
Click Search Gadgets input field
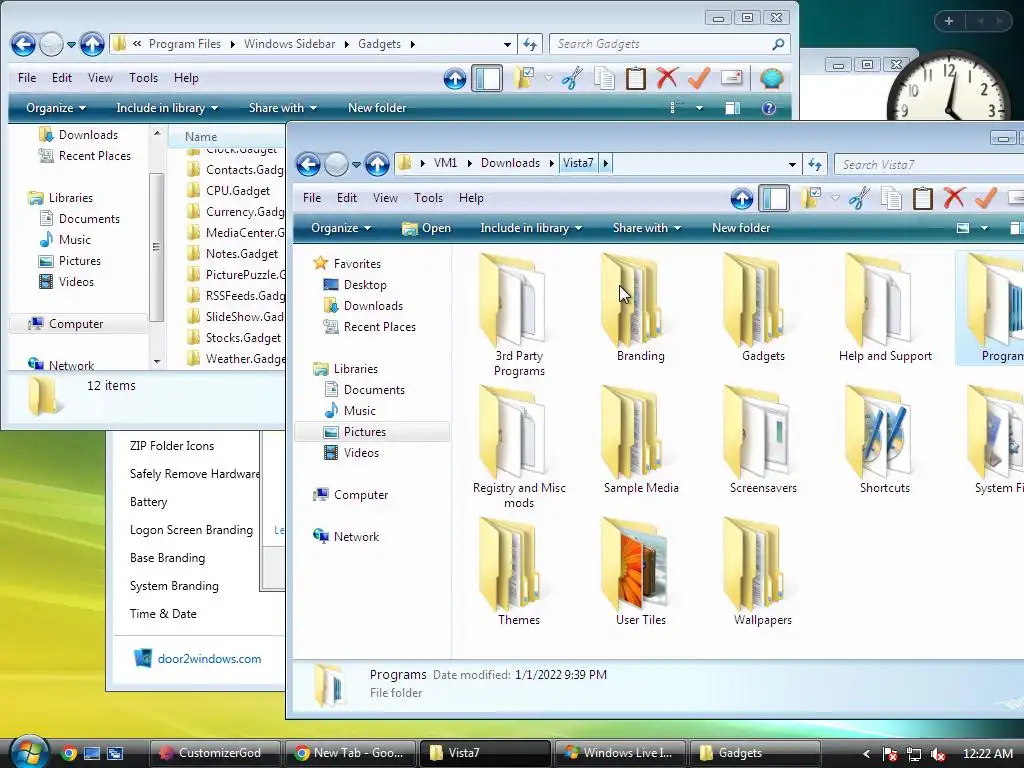click(x=669, y=44)
